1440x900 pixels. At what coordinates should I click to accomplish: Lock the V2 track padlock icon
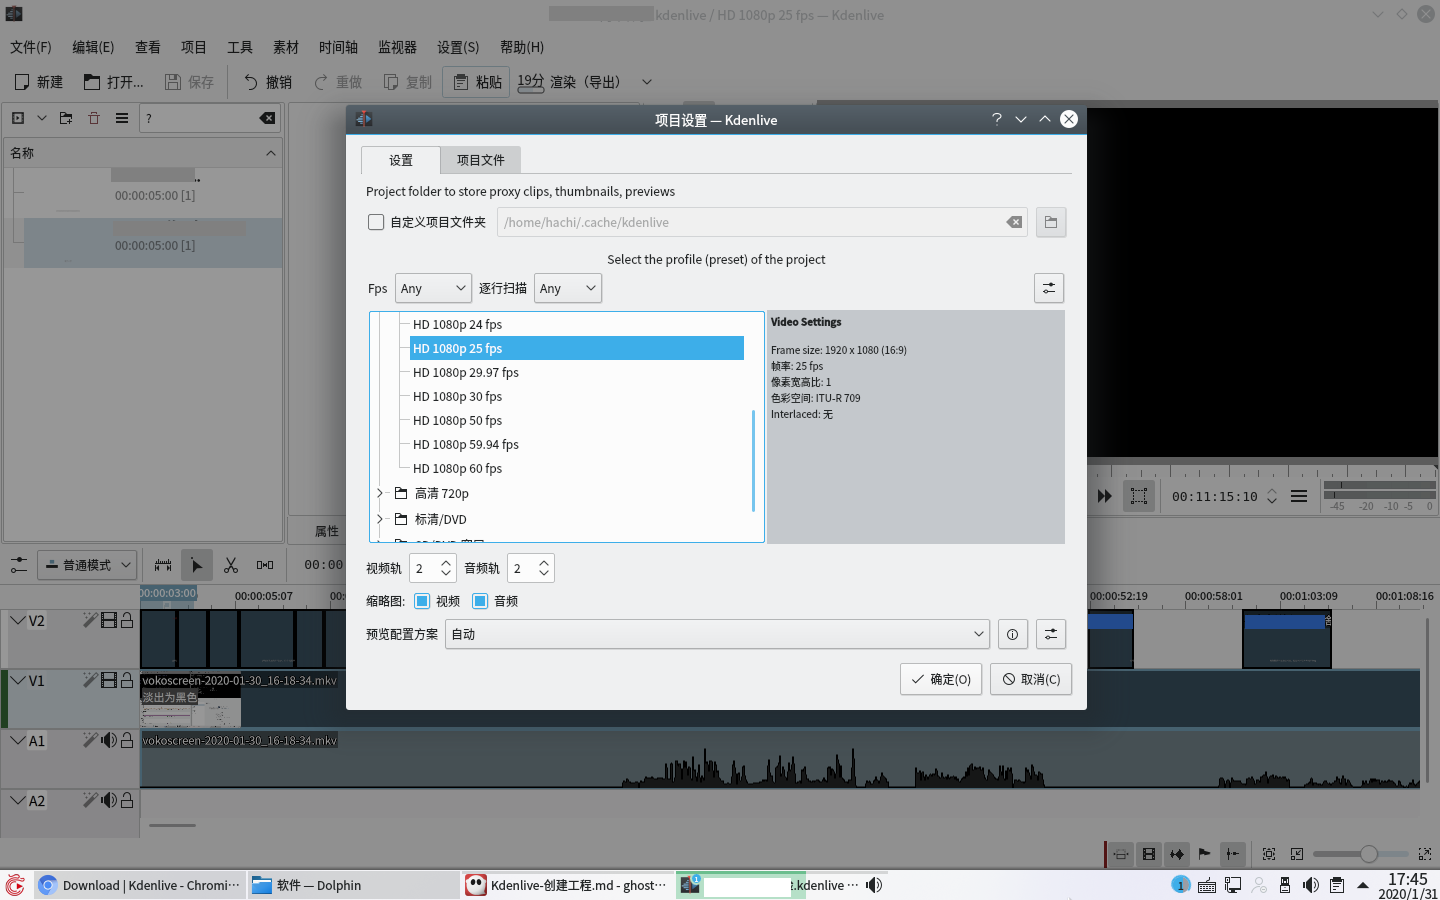[127, 621]
